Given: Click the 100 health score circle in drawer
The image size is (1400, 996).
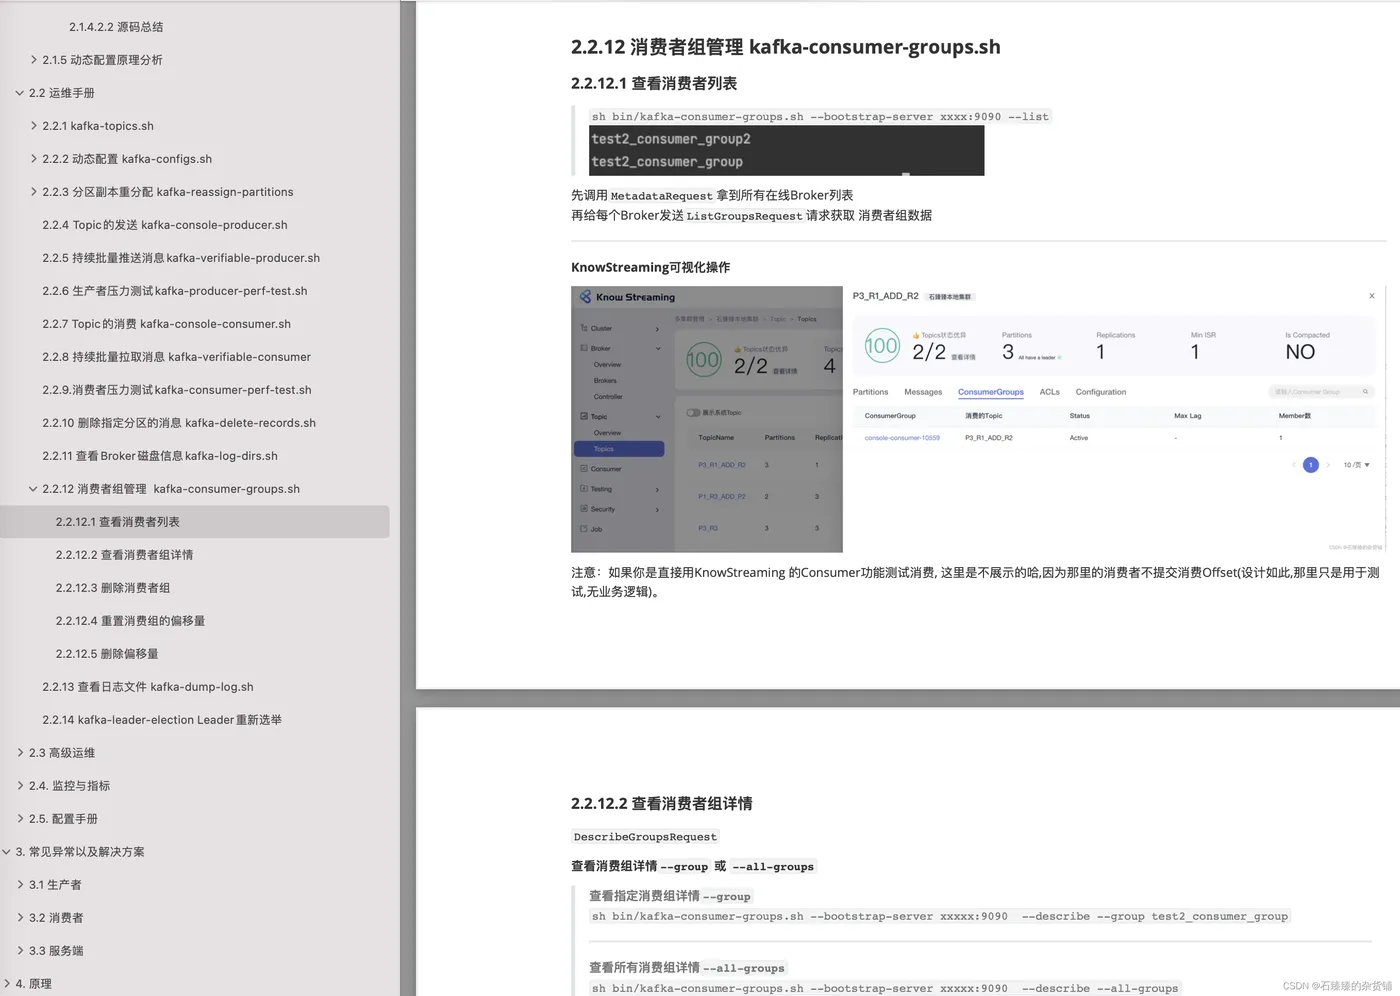Looking at the screenshot, I should (882, 346).
